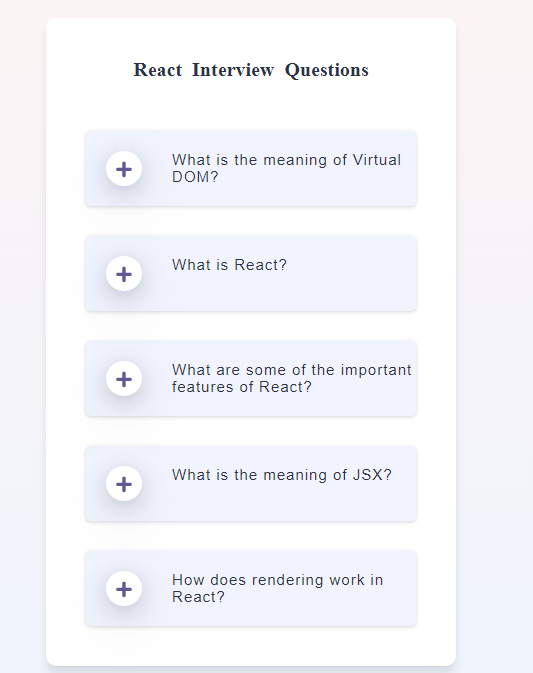The height and width of the screenshot is (673, 533).
Task: Expand rendering question using plus icon
Action: [124, 588]
